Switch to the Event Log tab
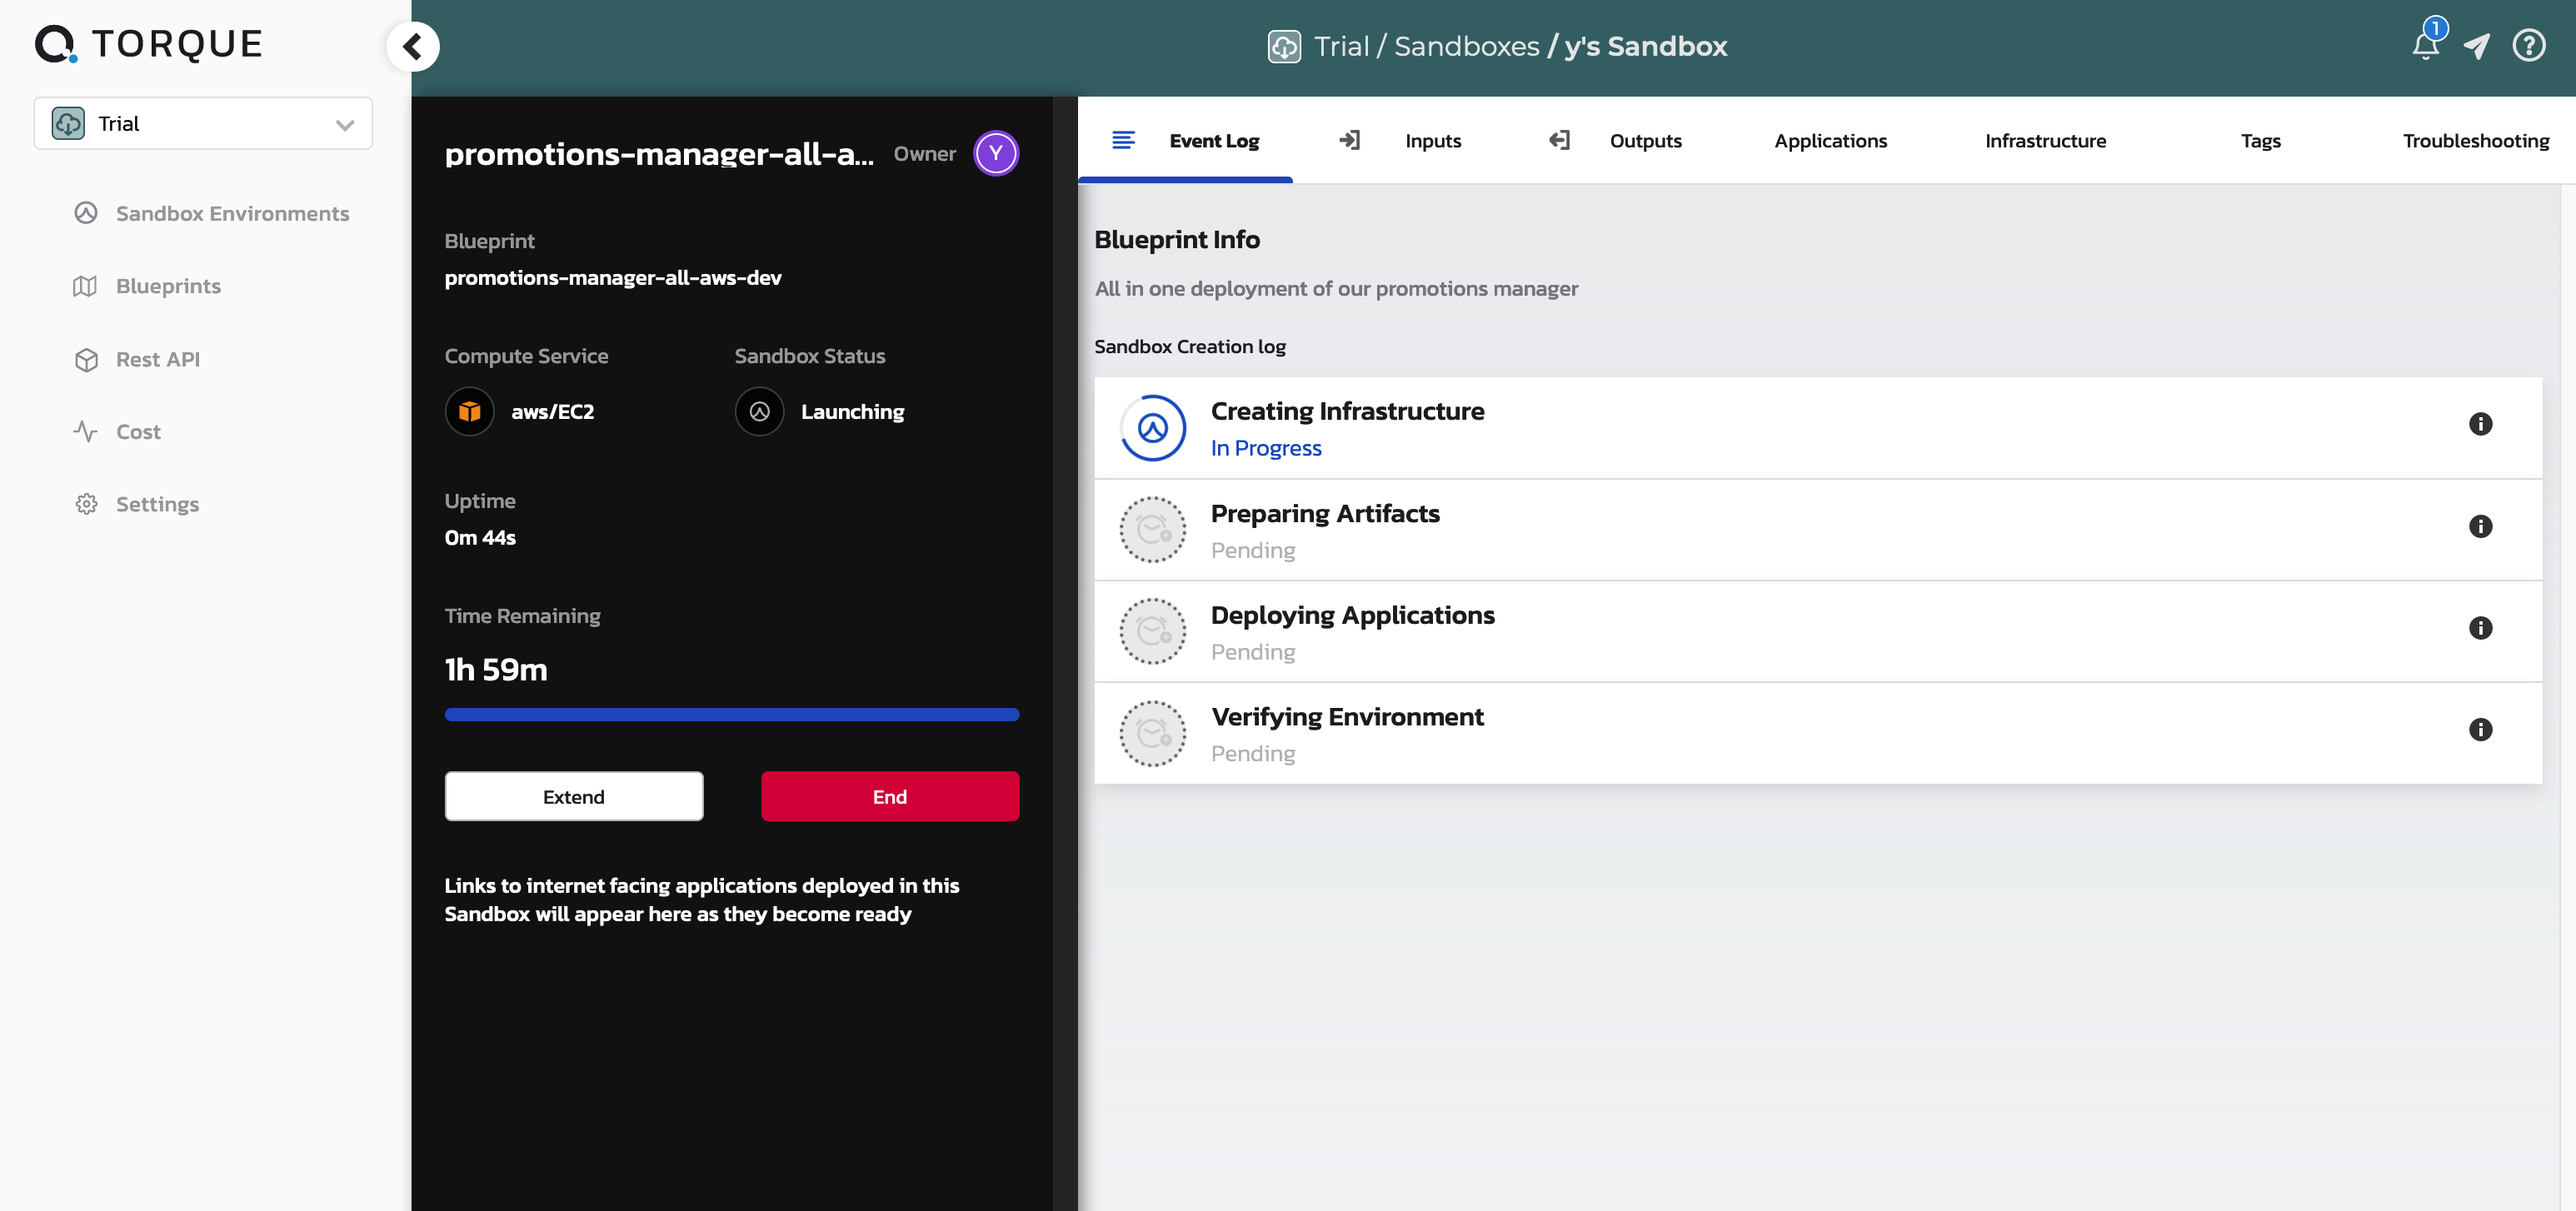 [1186, 141]
